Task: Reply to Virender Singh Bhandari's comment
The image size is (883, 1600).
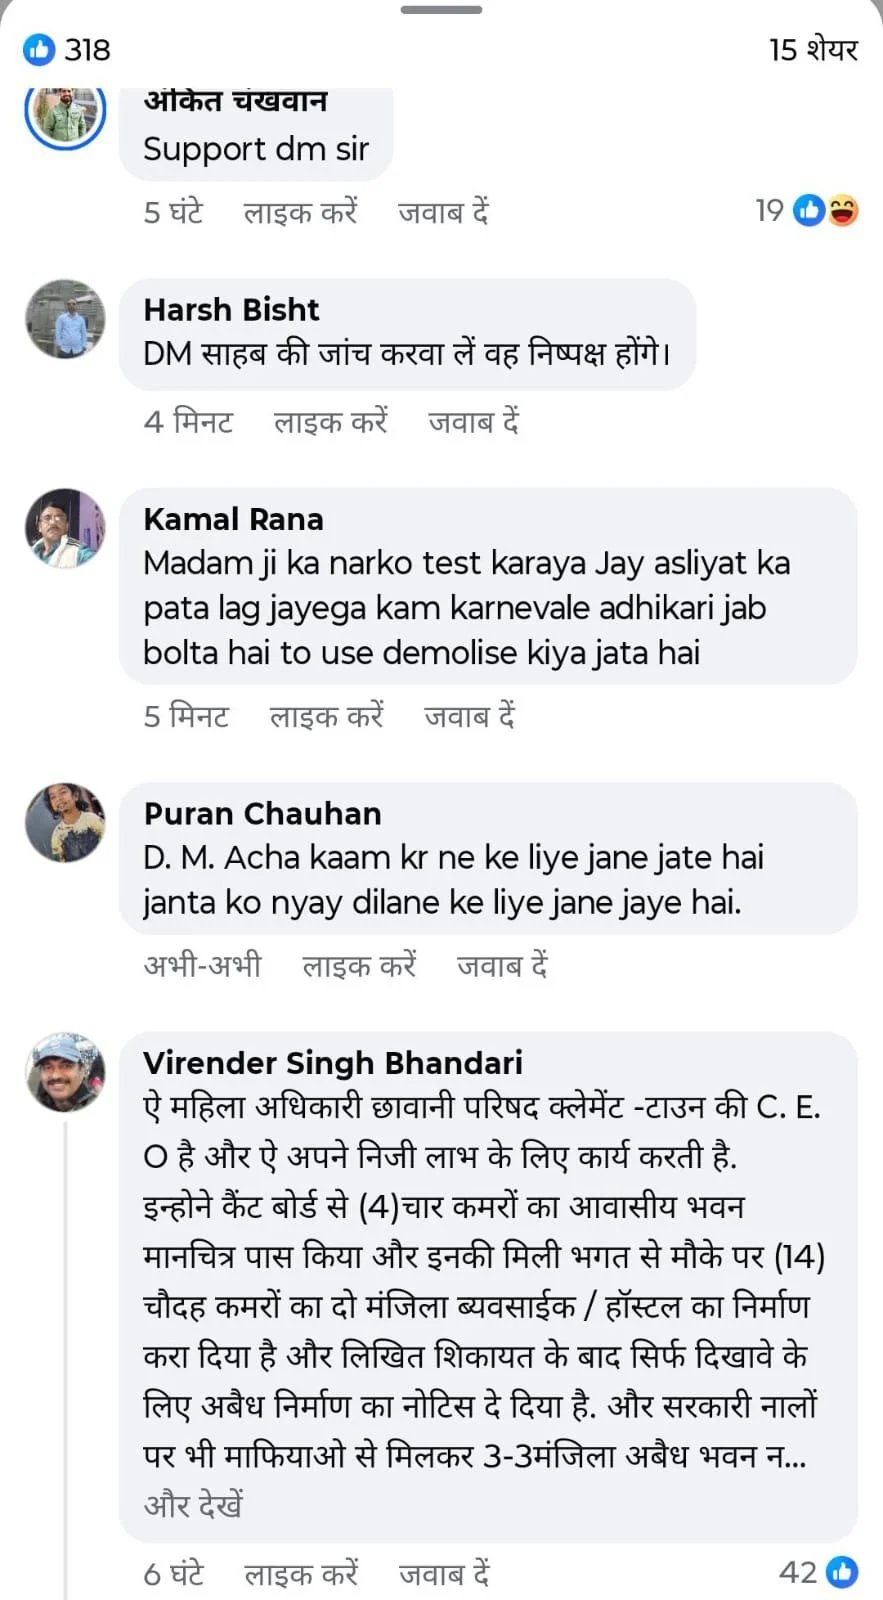Action: coord(444,1574)
